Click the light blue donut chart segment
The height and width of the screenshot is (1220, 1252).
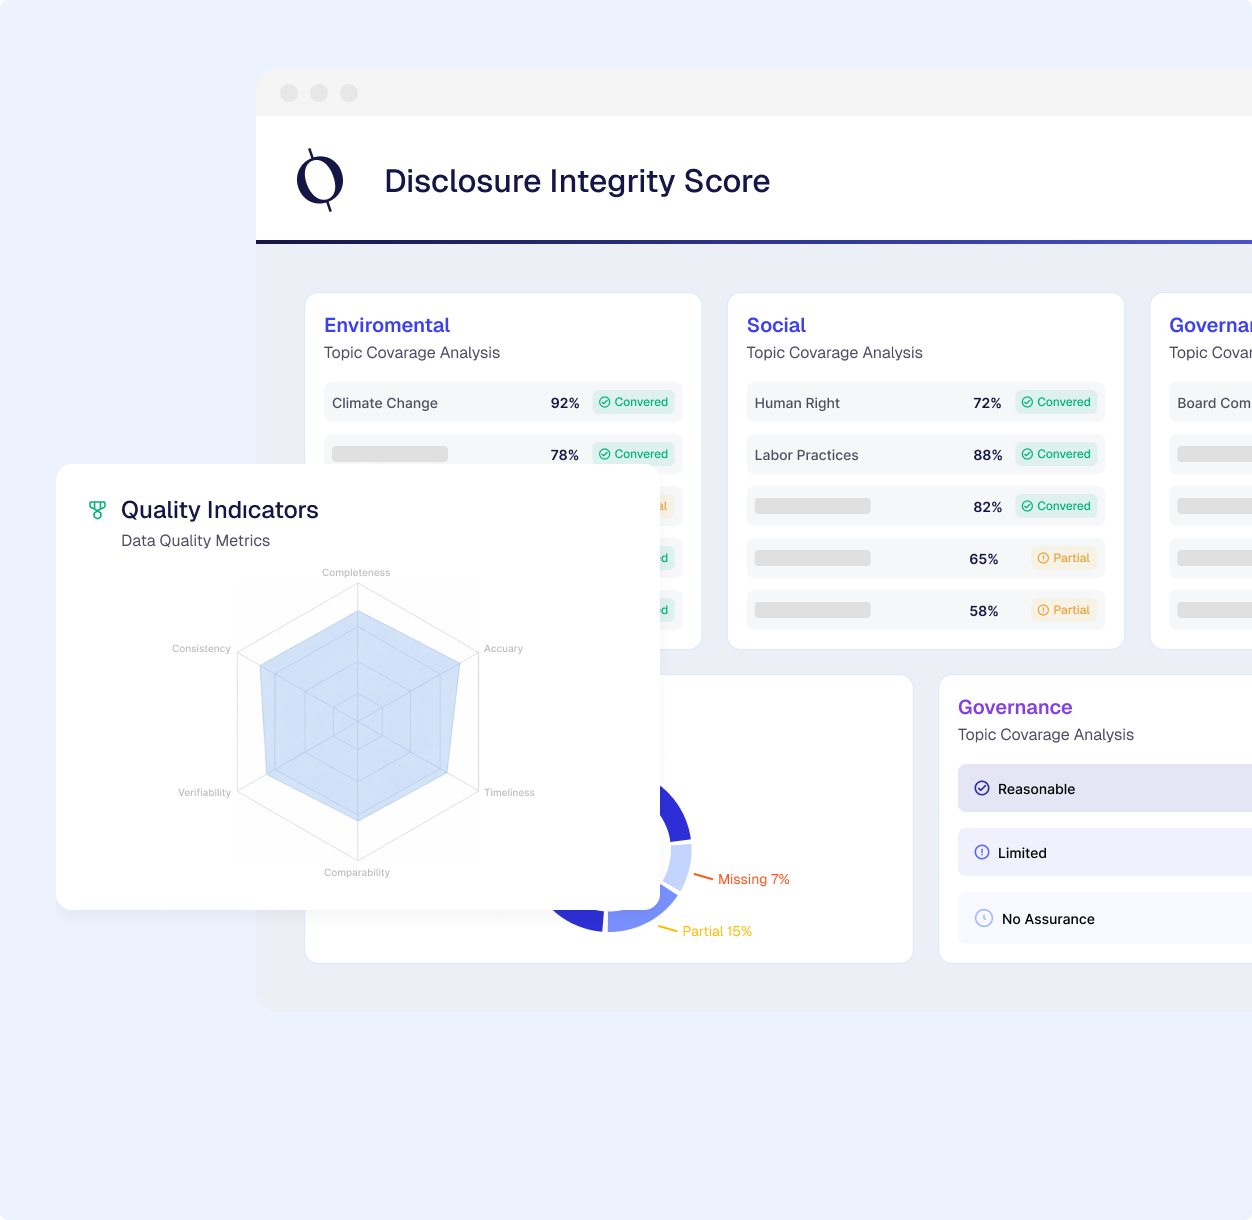[x=679, y=866]
